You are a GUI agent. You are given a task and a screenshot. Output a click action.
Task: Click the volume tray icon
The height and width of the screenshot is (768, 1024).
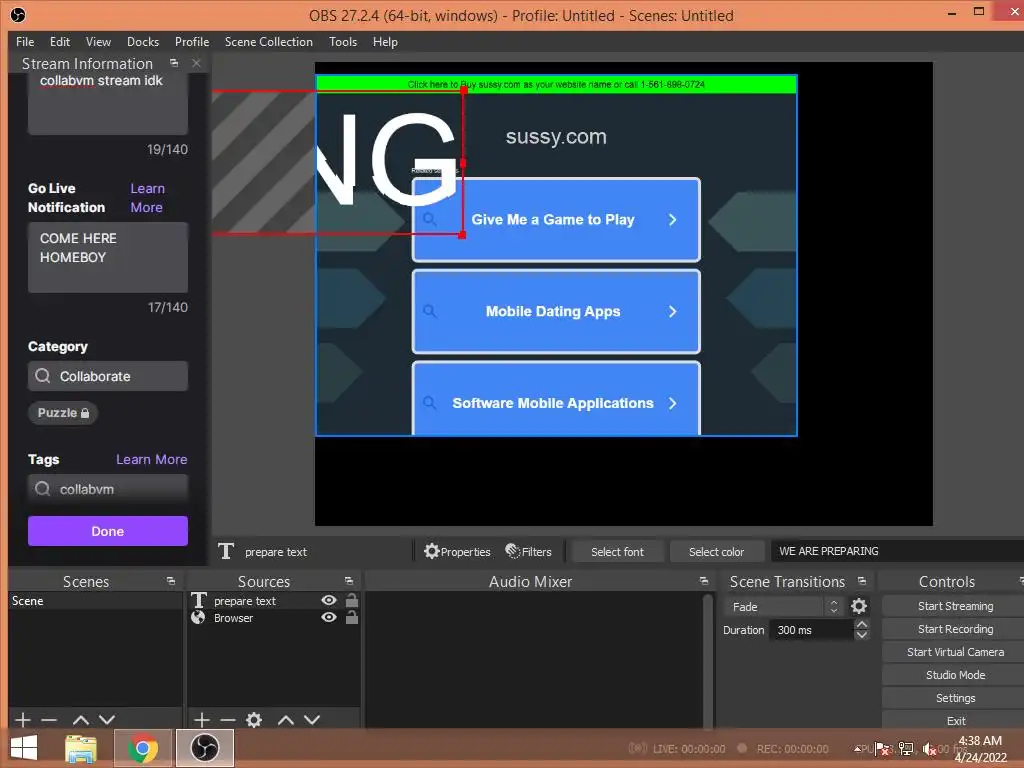click(x=929, y=749)
